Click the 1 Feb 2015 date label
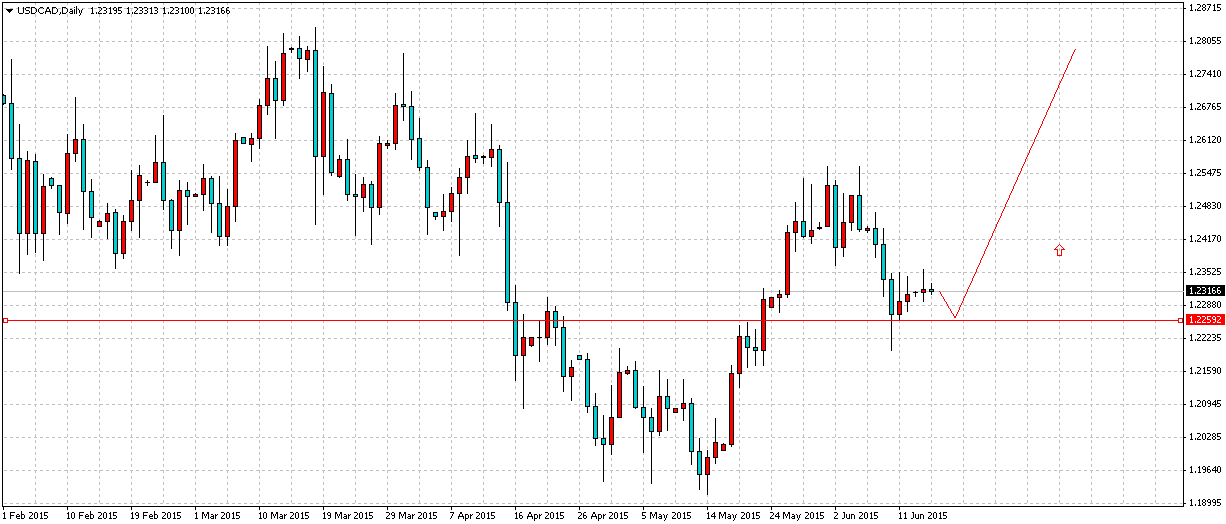 26,516
